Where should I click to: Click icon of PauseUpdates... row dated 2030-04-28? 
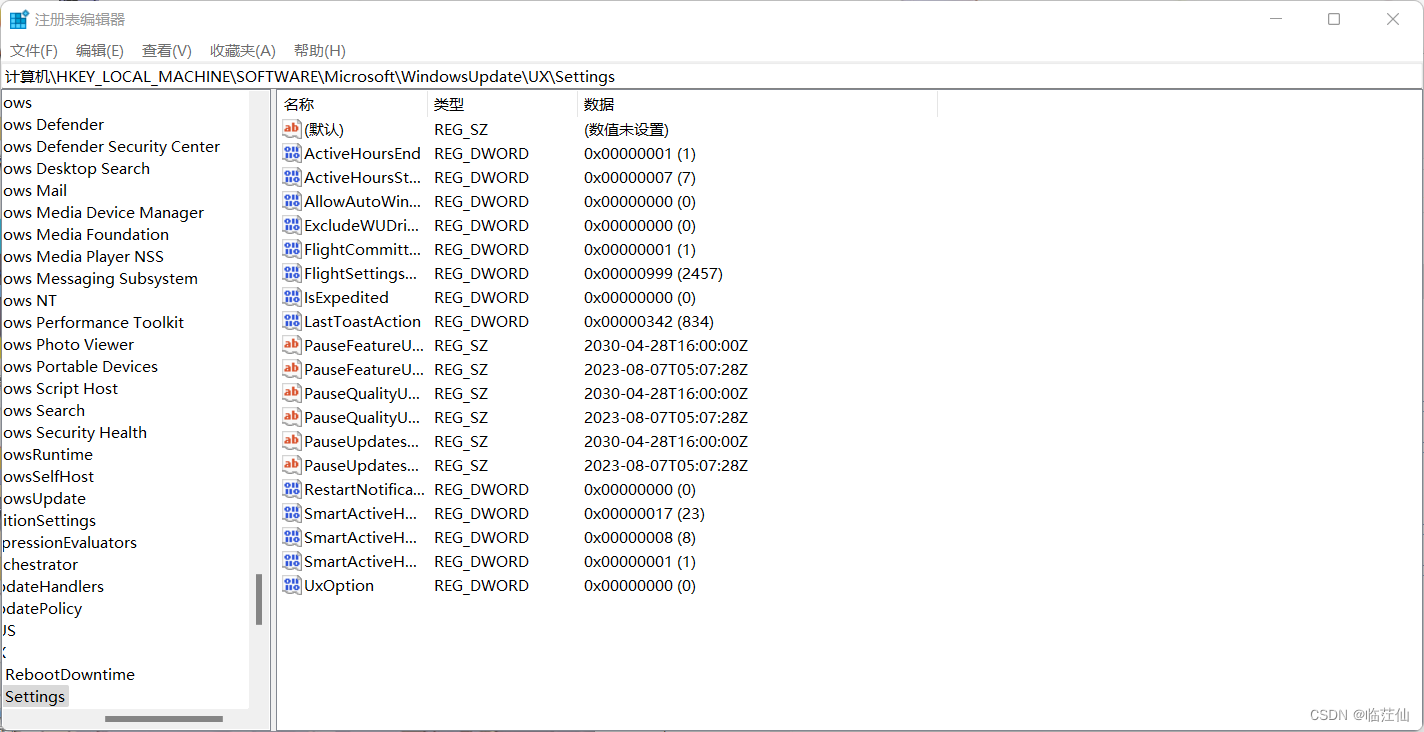pyautogui.click(x=292, y=441)
